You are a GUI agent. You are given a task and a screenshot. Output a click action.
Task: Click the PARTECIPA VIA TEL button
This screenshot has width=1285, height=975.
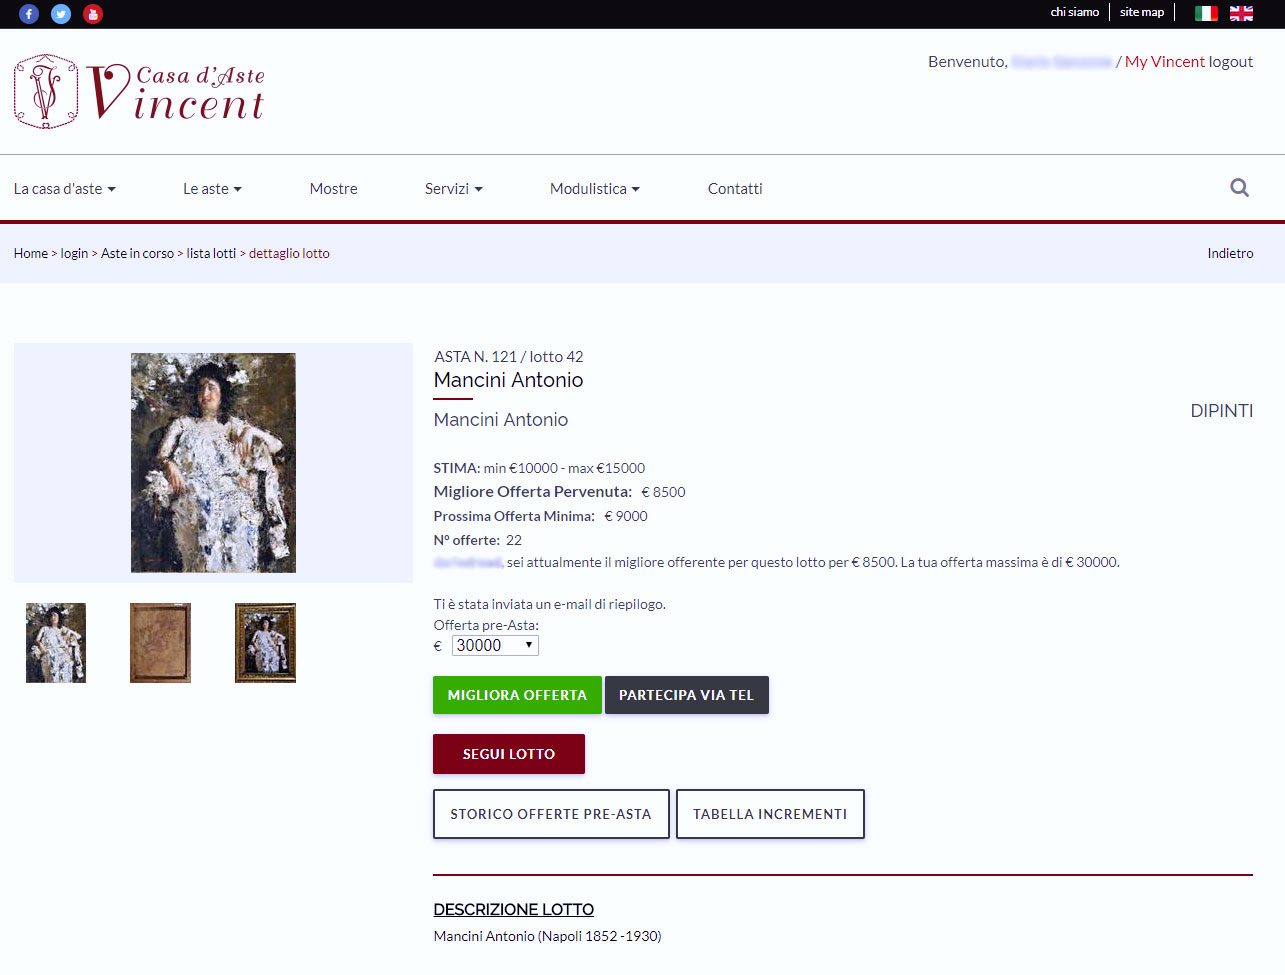686,695
